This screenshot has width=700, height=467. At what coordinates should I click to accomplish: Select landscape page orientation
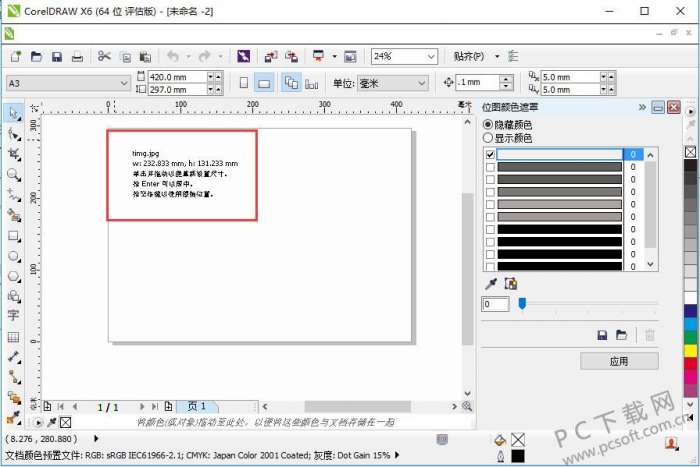click(264, 83)
